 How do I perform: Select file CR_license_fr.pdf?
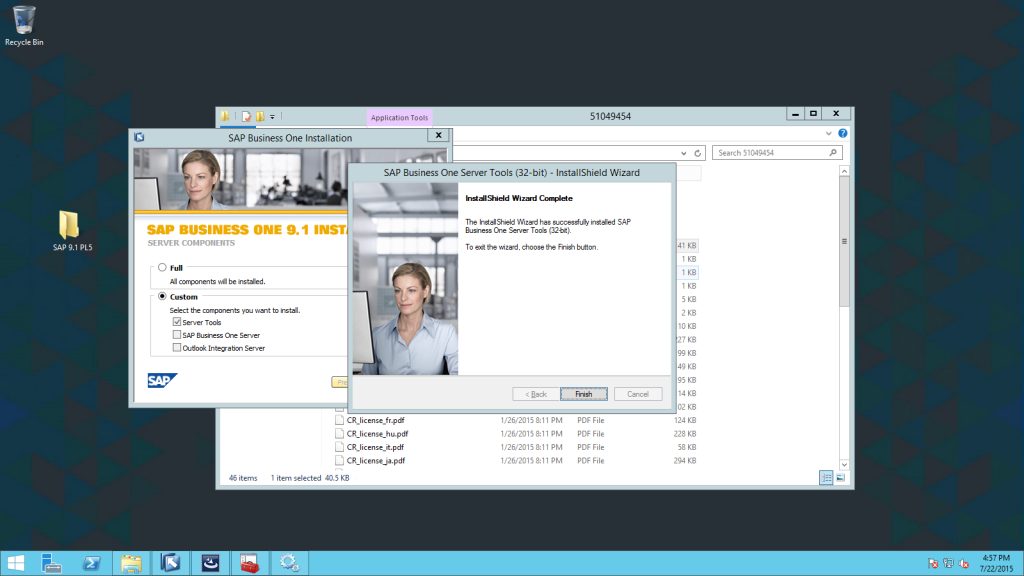376,421
